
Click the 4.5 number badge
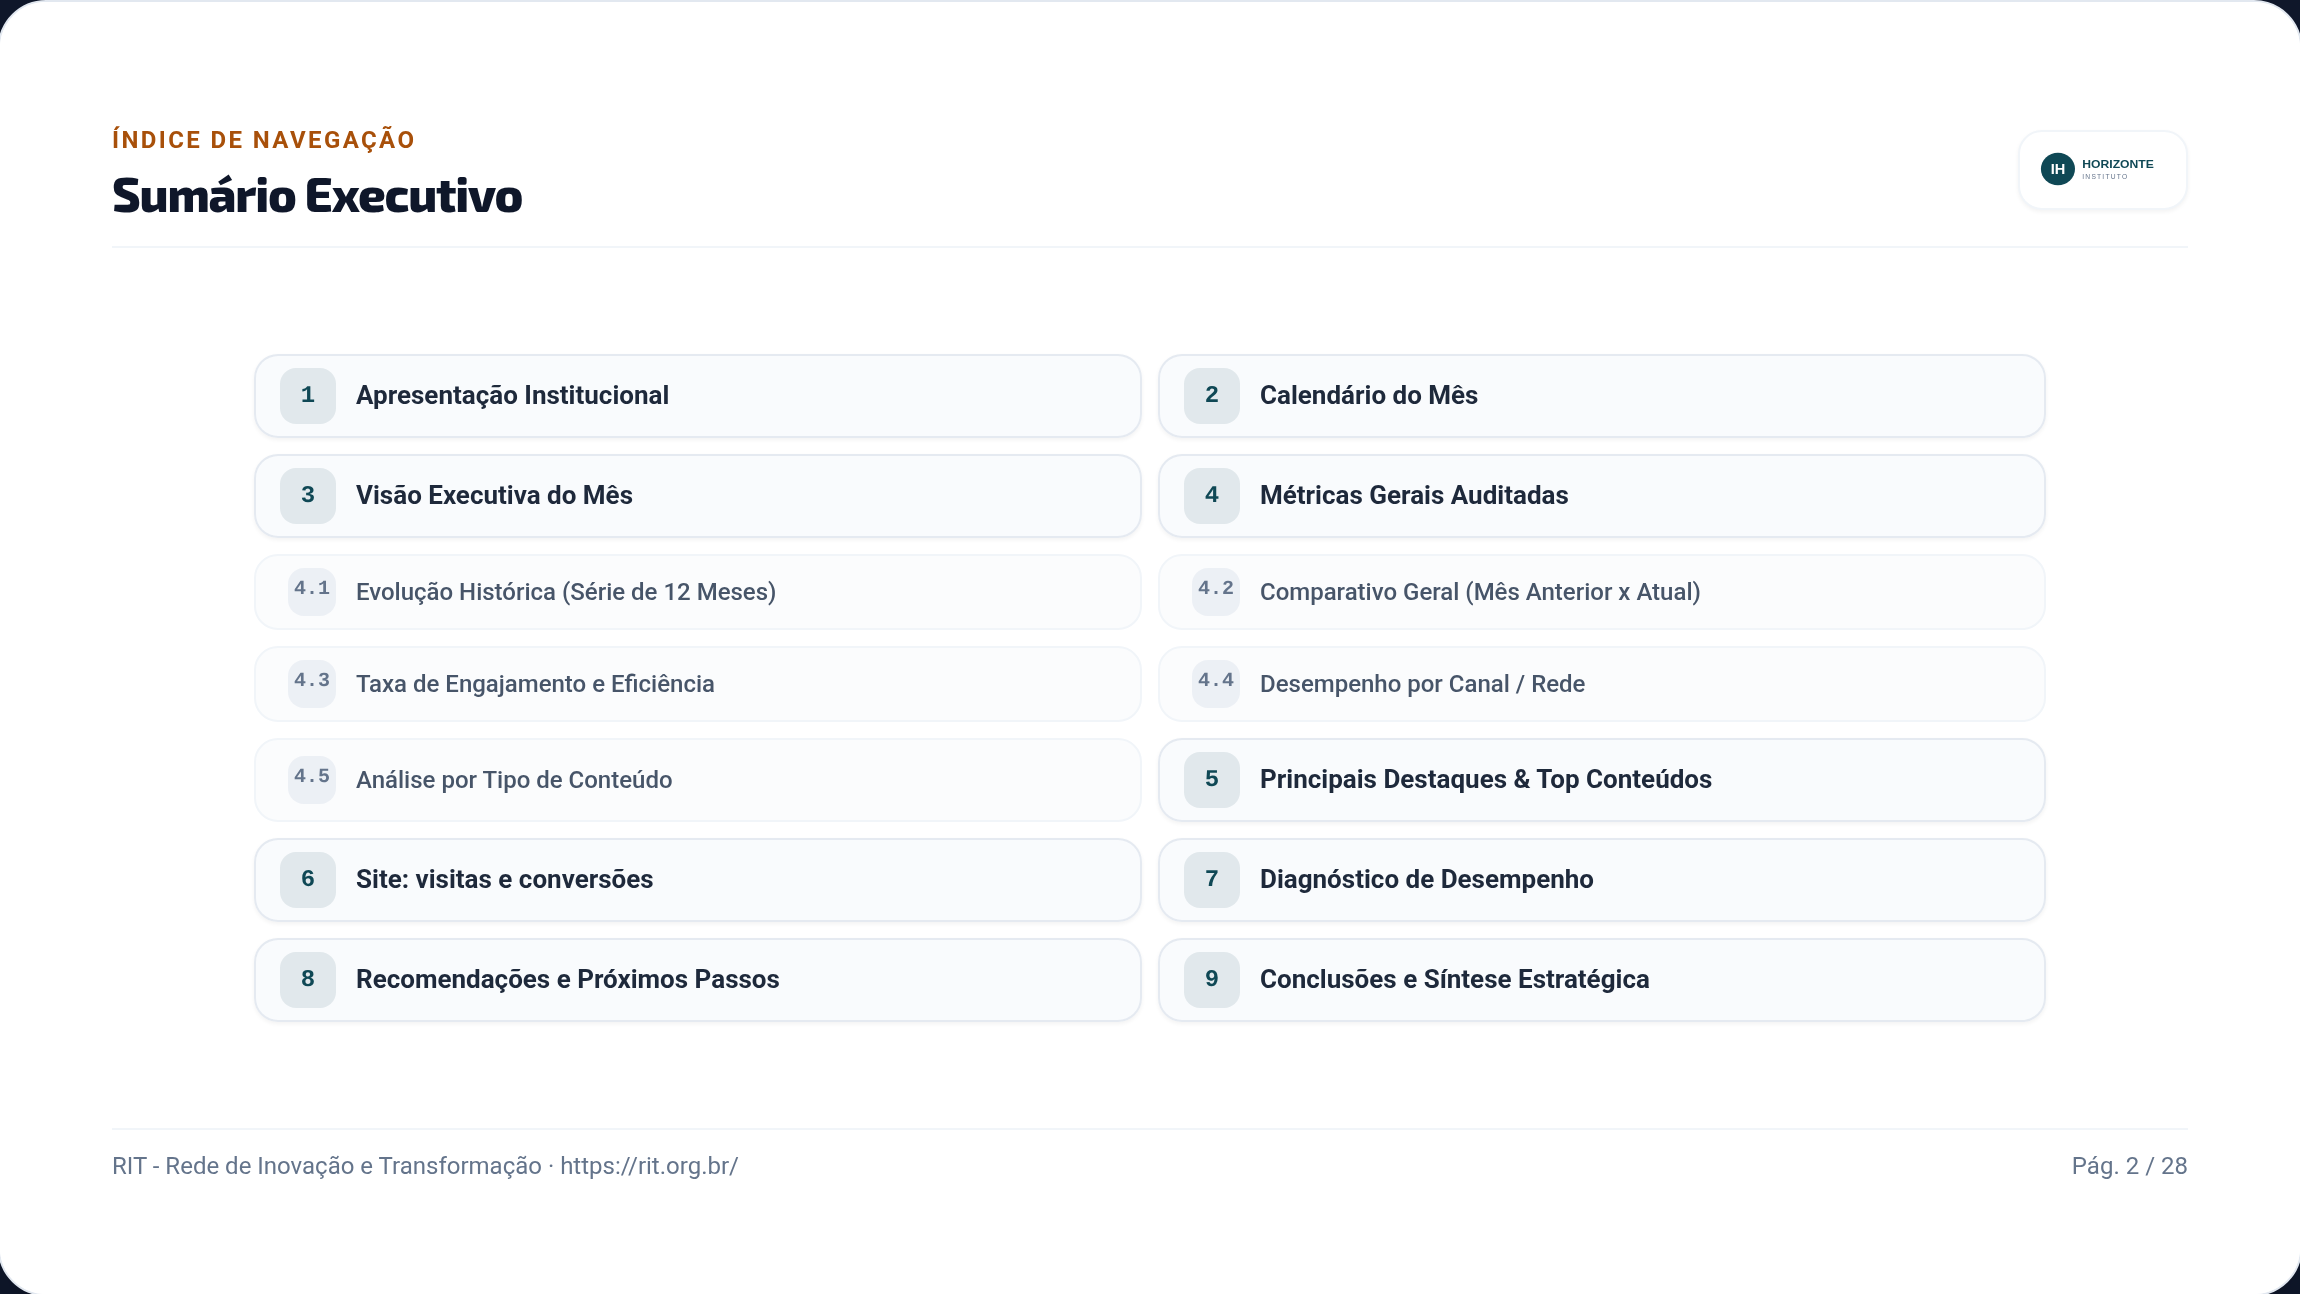pos(312,779)
